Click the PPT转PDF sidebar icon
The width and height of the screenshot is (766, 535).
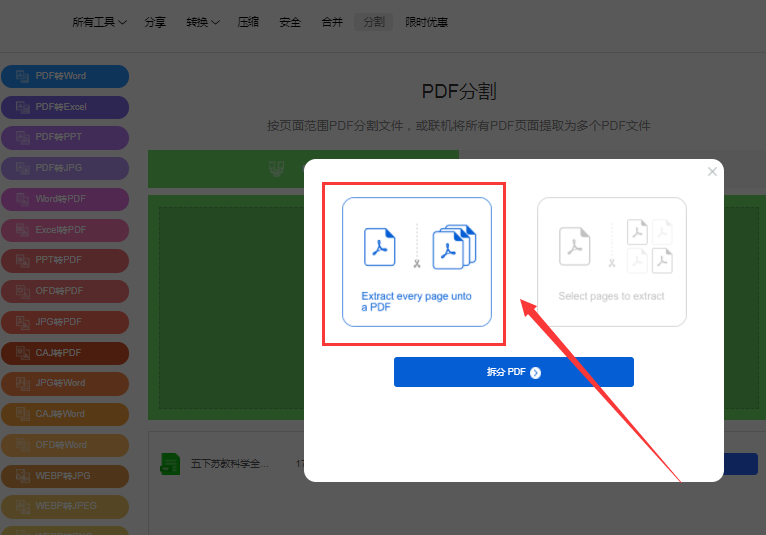[22, 260]
